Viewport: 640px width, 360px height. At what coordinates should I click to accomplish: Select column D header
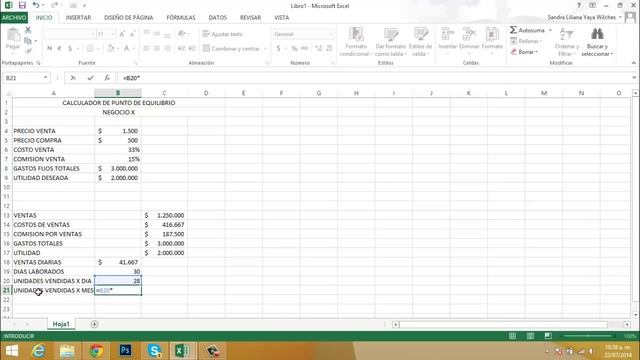click(x=206, y=93)
